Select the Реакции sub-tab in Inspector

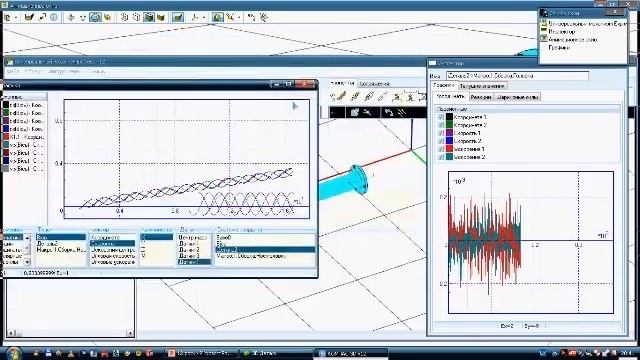click(481, 97)
